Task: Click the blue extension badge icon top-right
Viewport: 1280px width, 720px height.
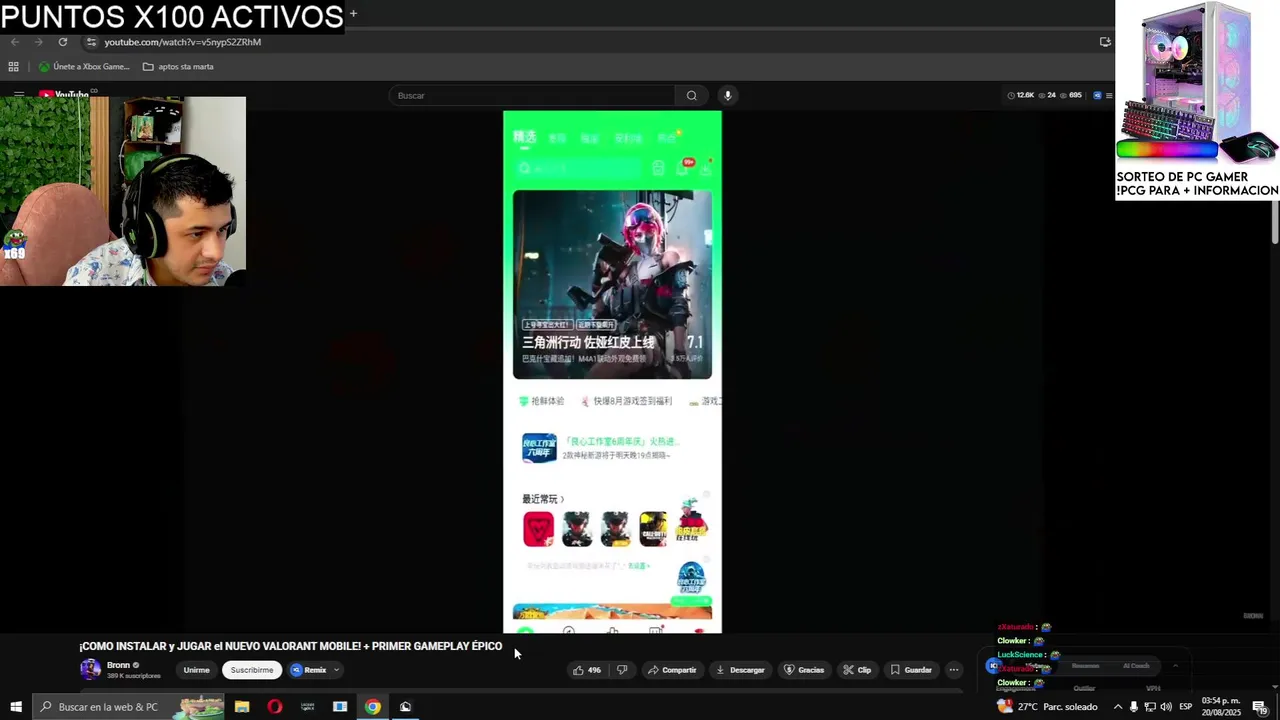Action: click(1097, 95)
